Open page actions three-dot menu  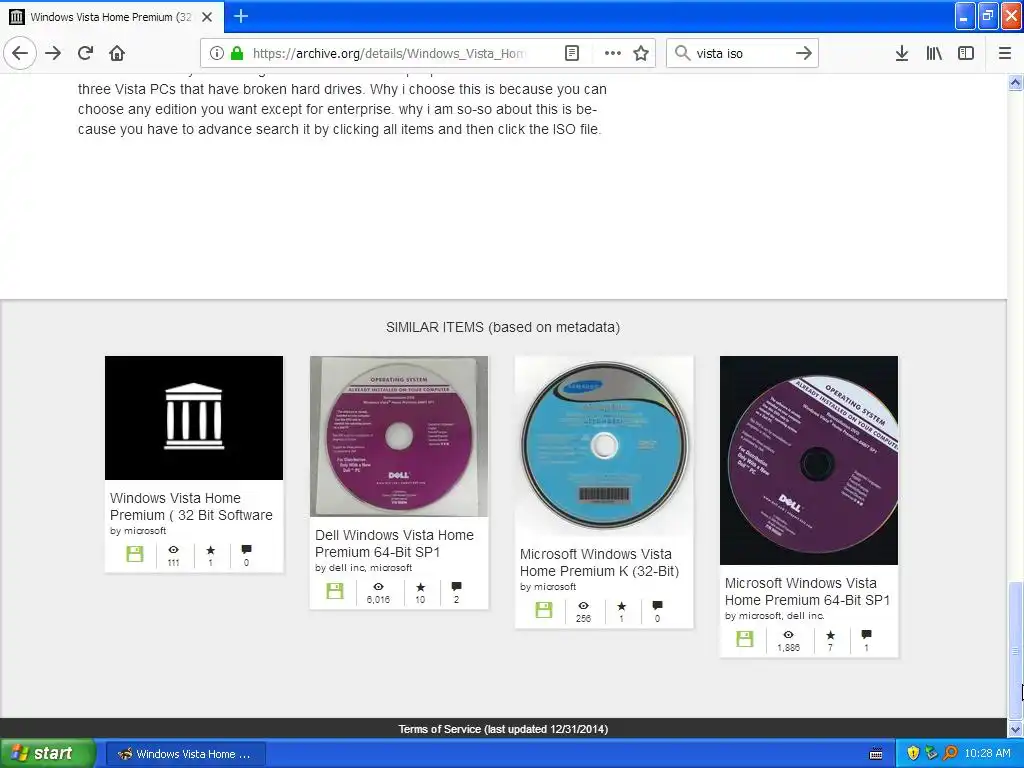[613, 53]
